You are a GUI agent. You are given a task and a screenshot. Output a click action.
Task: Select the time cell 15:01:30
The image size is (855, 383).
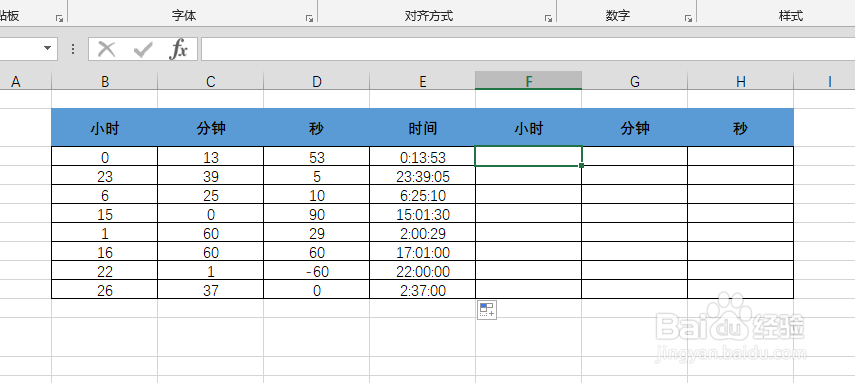click(423, 214)
